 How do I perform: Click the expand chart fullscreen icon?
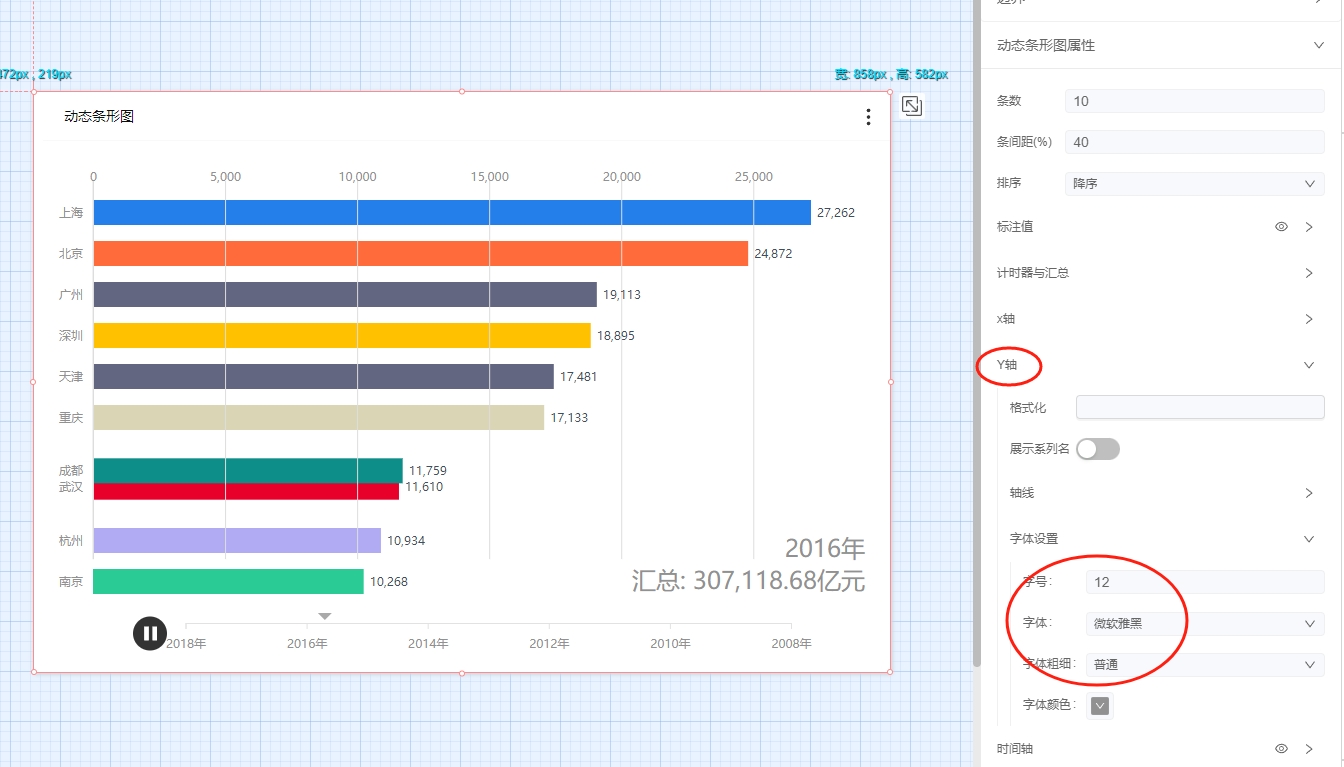(911, 106)
